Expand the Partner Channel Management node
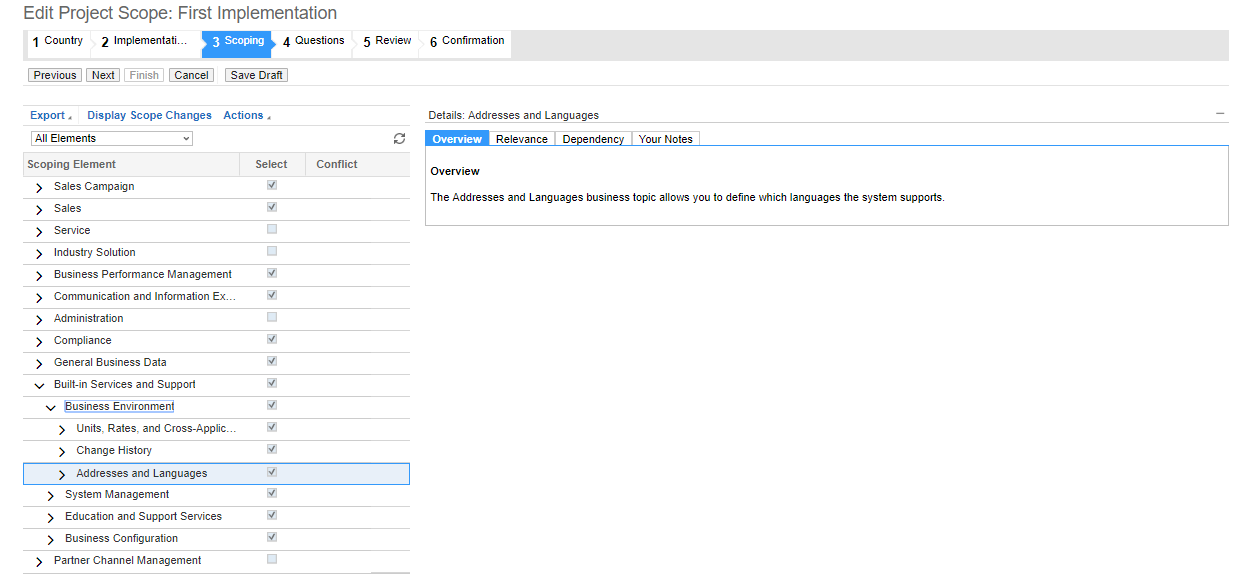1247x583 pixels. [x=39, y=561]
